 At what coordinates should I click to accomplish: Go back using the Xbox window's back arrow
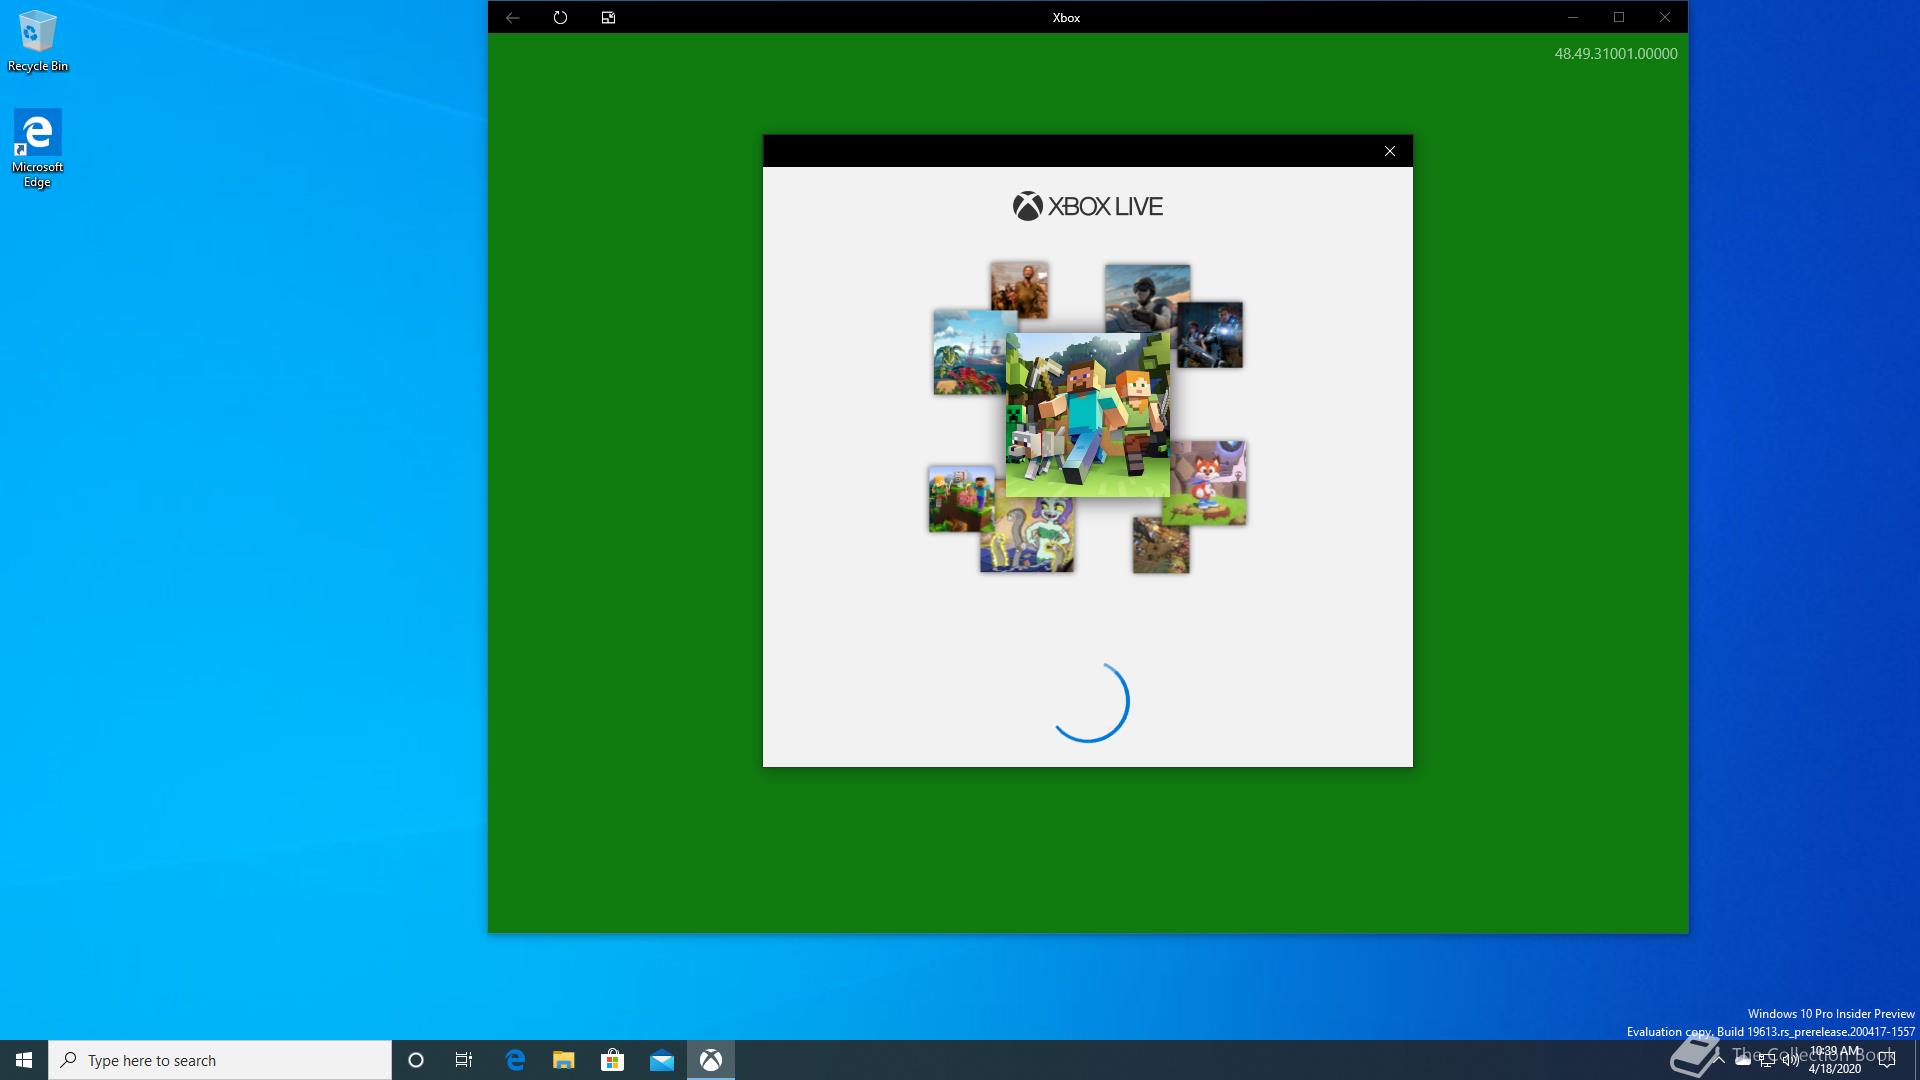[x=512, y=17]
